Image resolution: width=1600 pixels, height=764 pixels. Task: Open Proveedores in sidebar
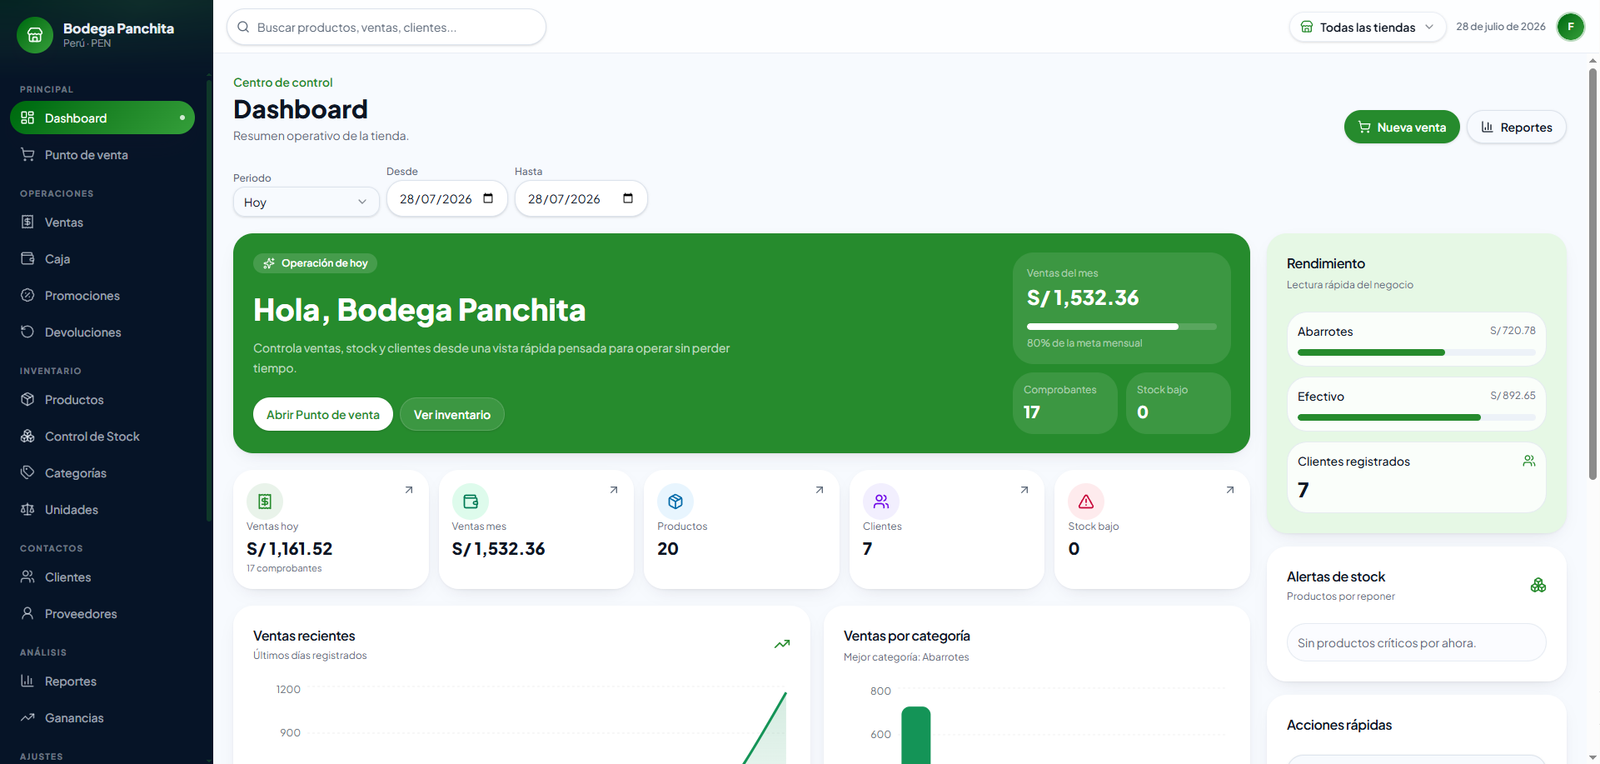click(102, 614)
